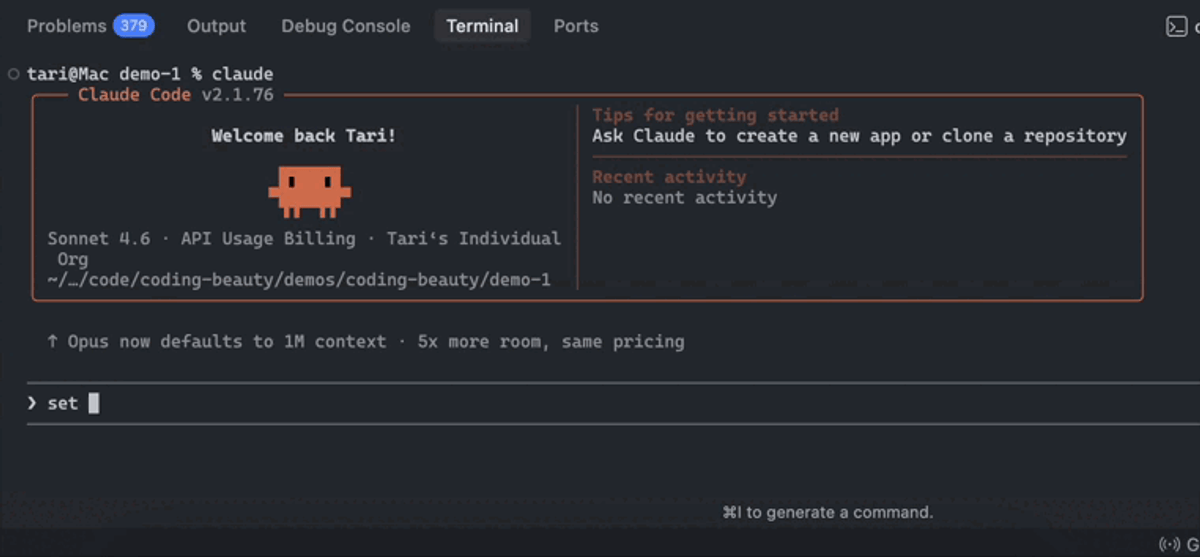This screenshot has height=557, width=1200.
Task: Click the demo-1 directory path text
Action: 299,281
